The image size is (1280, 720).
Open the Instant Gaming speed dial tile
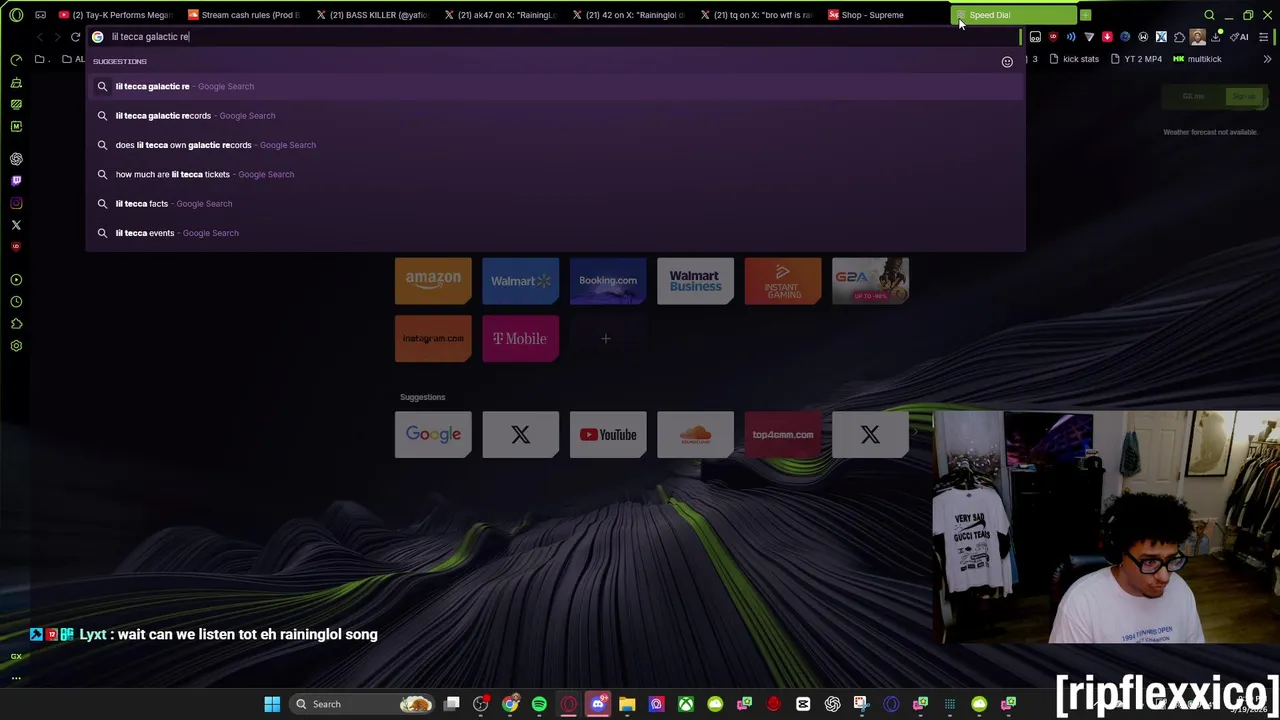tap(783, 281)
